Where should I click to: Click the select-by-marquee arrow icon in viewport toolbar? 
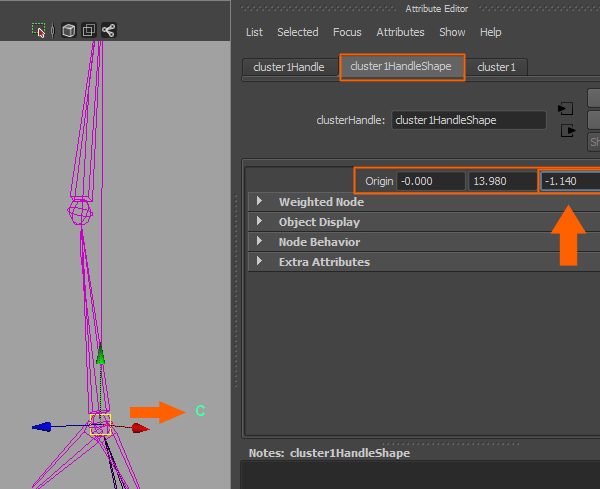(39, 30)
